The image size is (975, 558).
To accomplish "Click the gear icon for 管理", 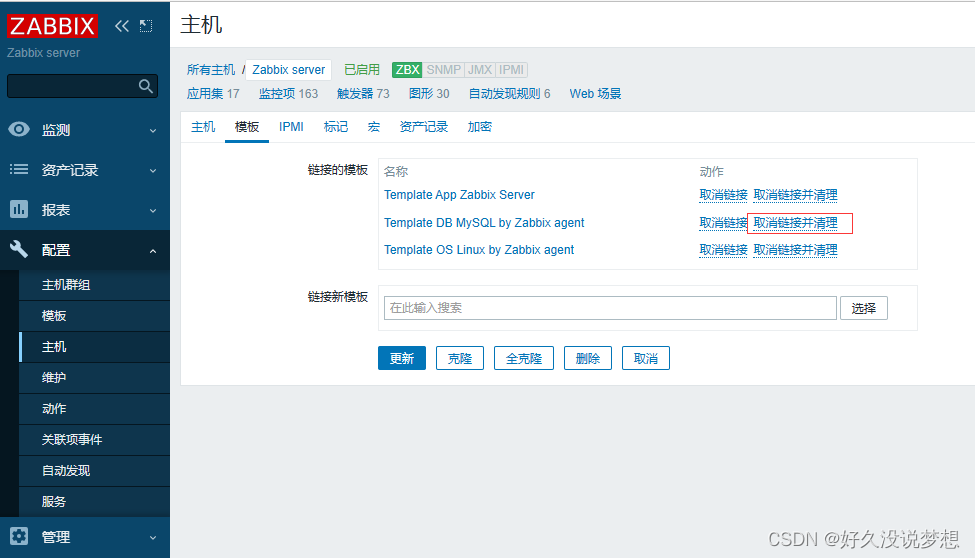I will pyautogui.click(x=19, y=536).
